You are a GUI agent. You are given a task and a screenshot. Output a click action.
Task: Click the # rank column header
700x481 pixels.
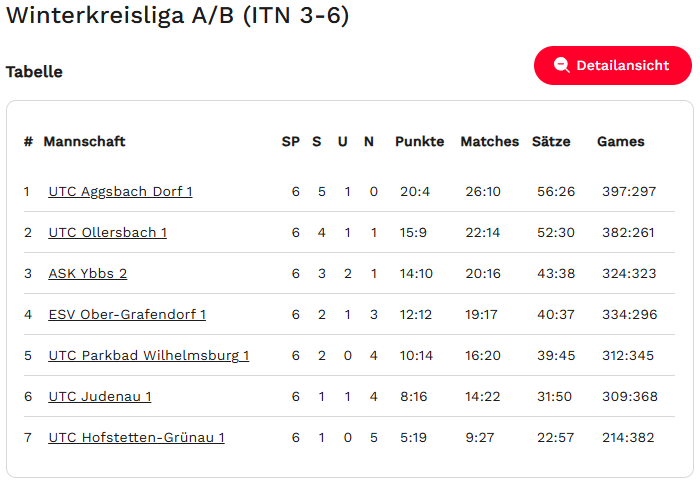point(28,142)
